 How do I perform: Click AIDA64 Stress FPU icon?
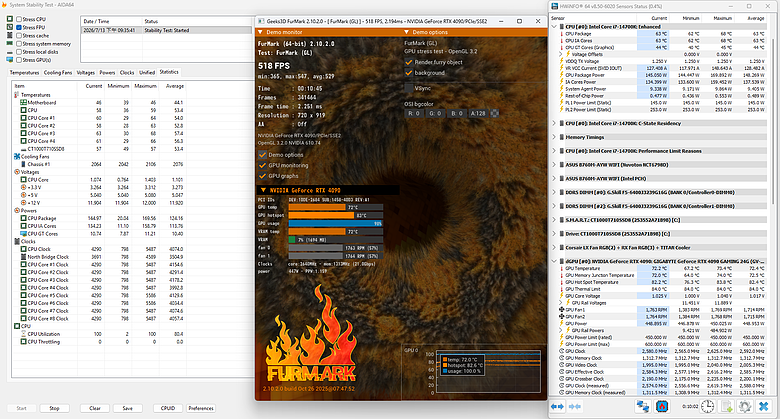tap(9, 27)
